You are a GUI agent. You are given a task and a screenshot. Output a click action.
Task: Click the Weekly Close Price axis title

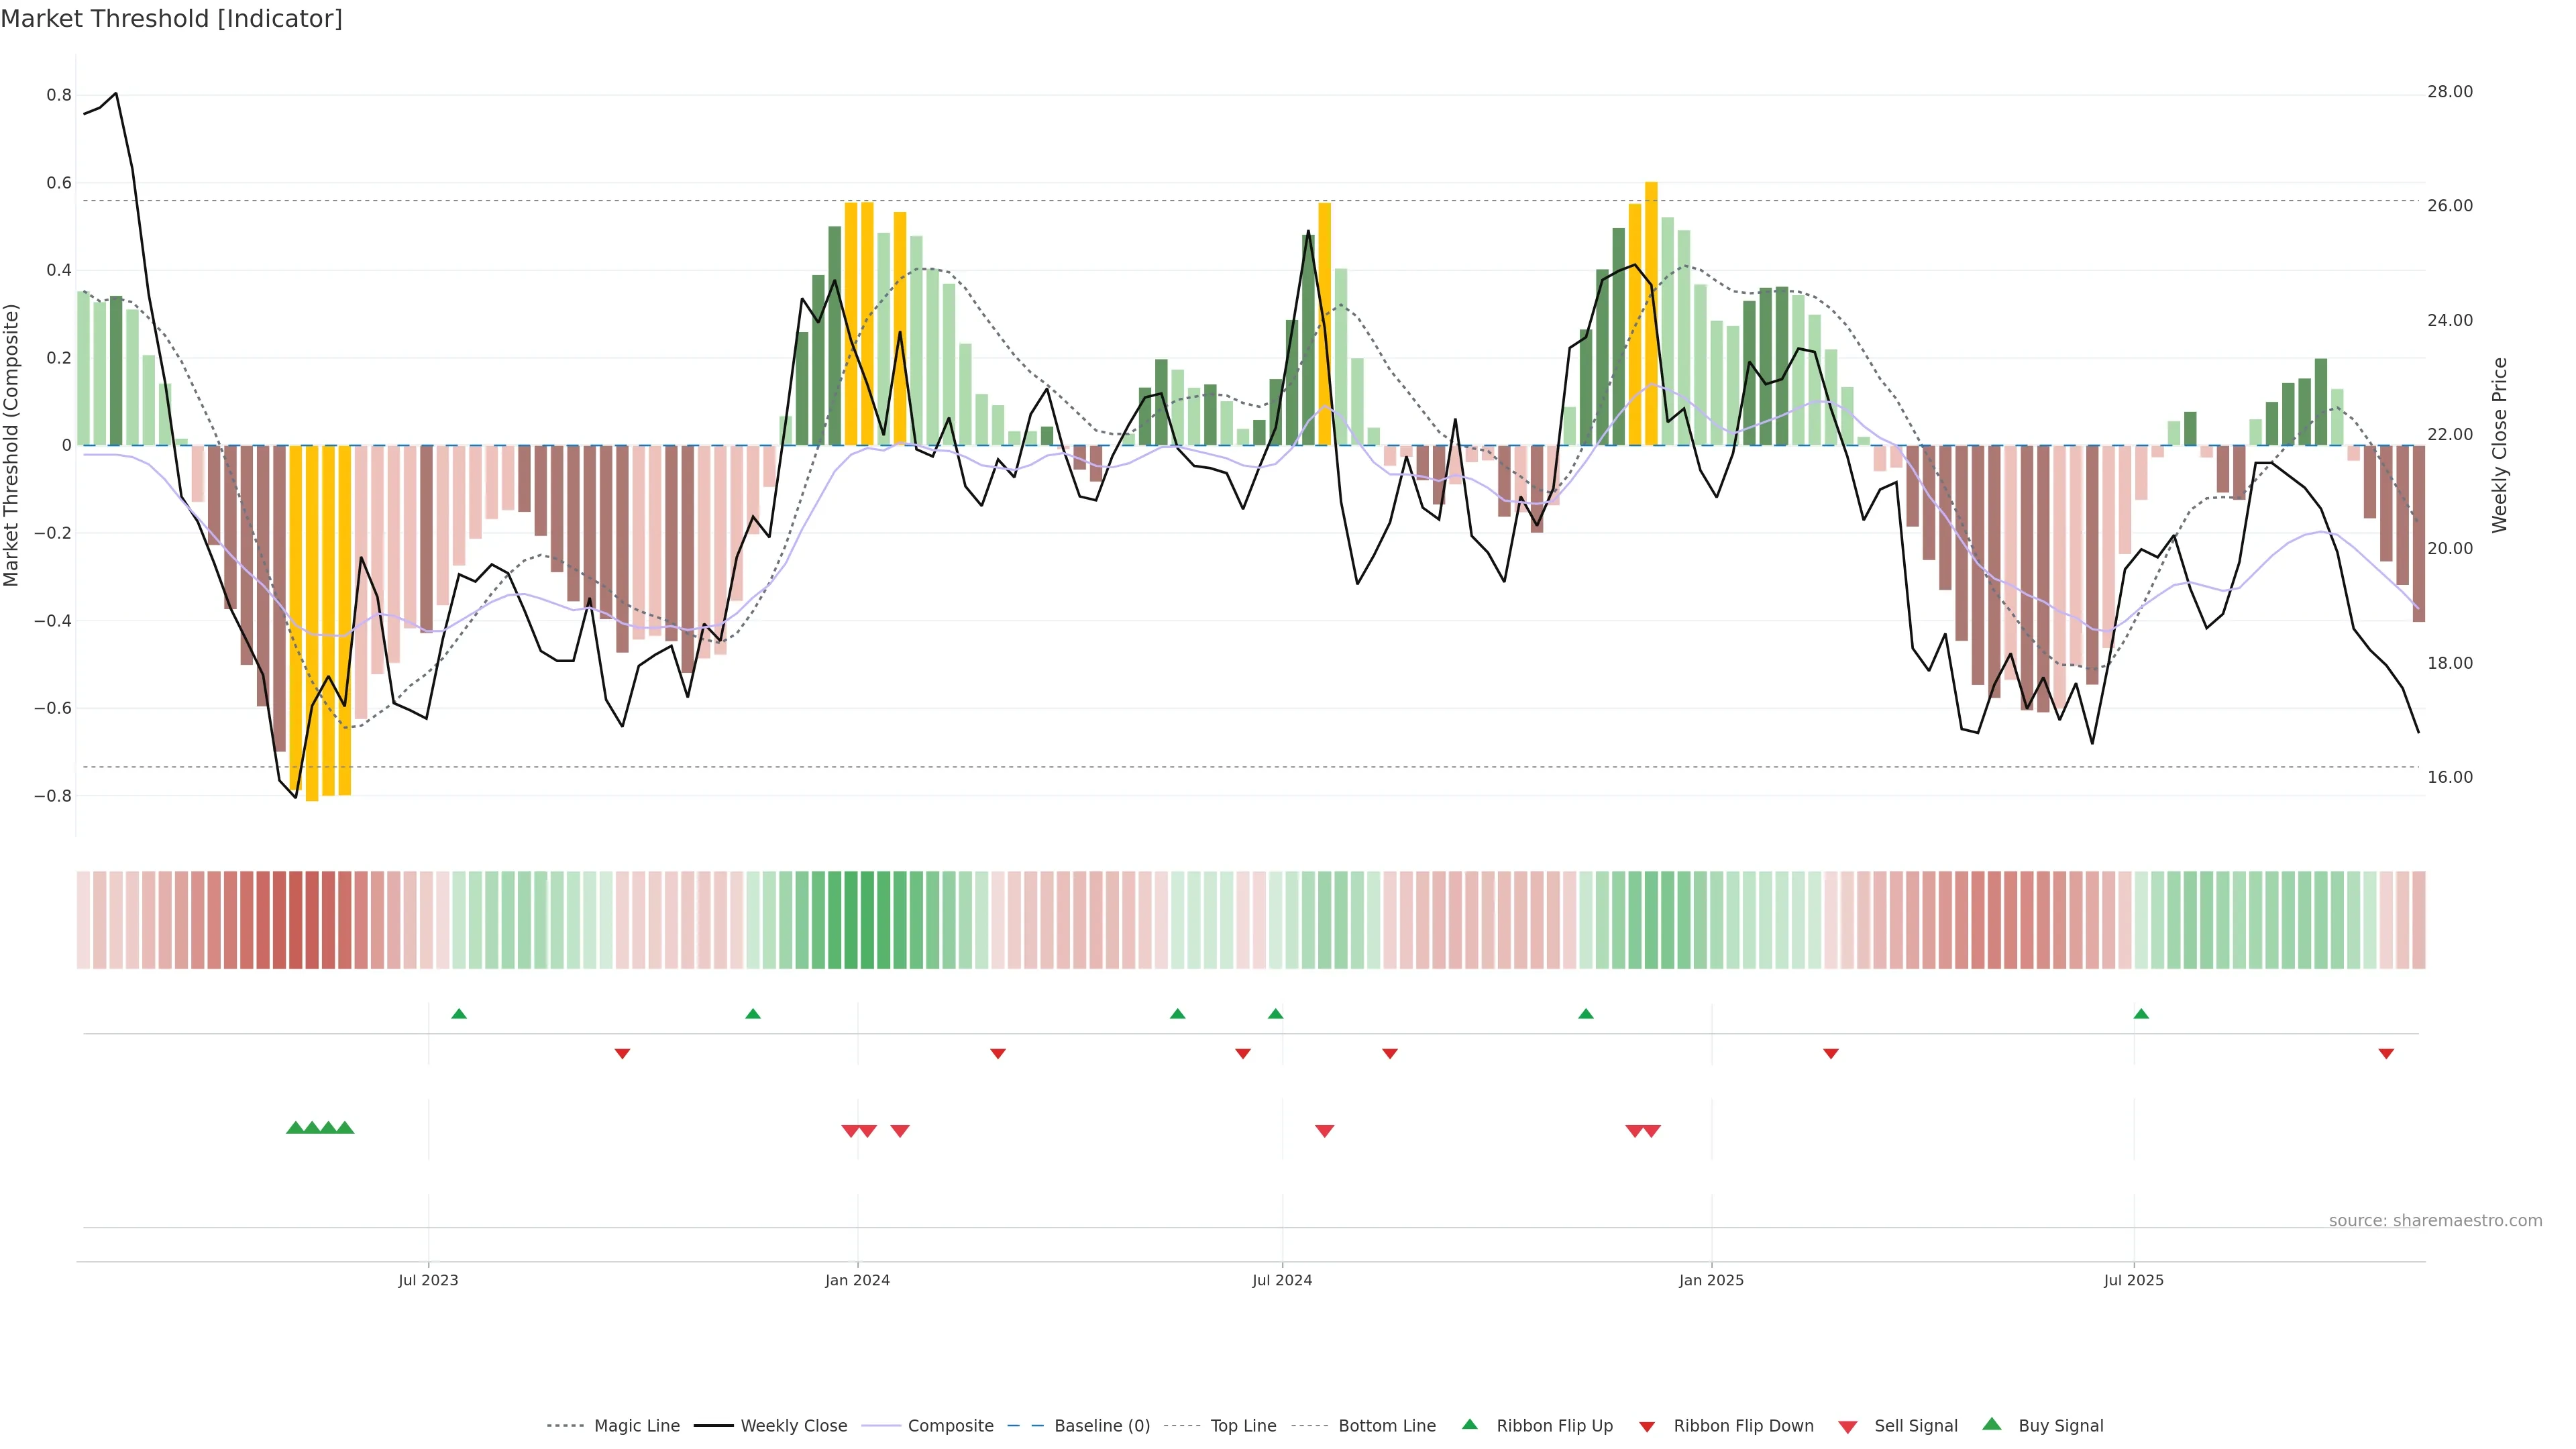[2500, 445]
